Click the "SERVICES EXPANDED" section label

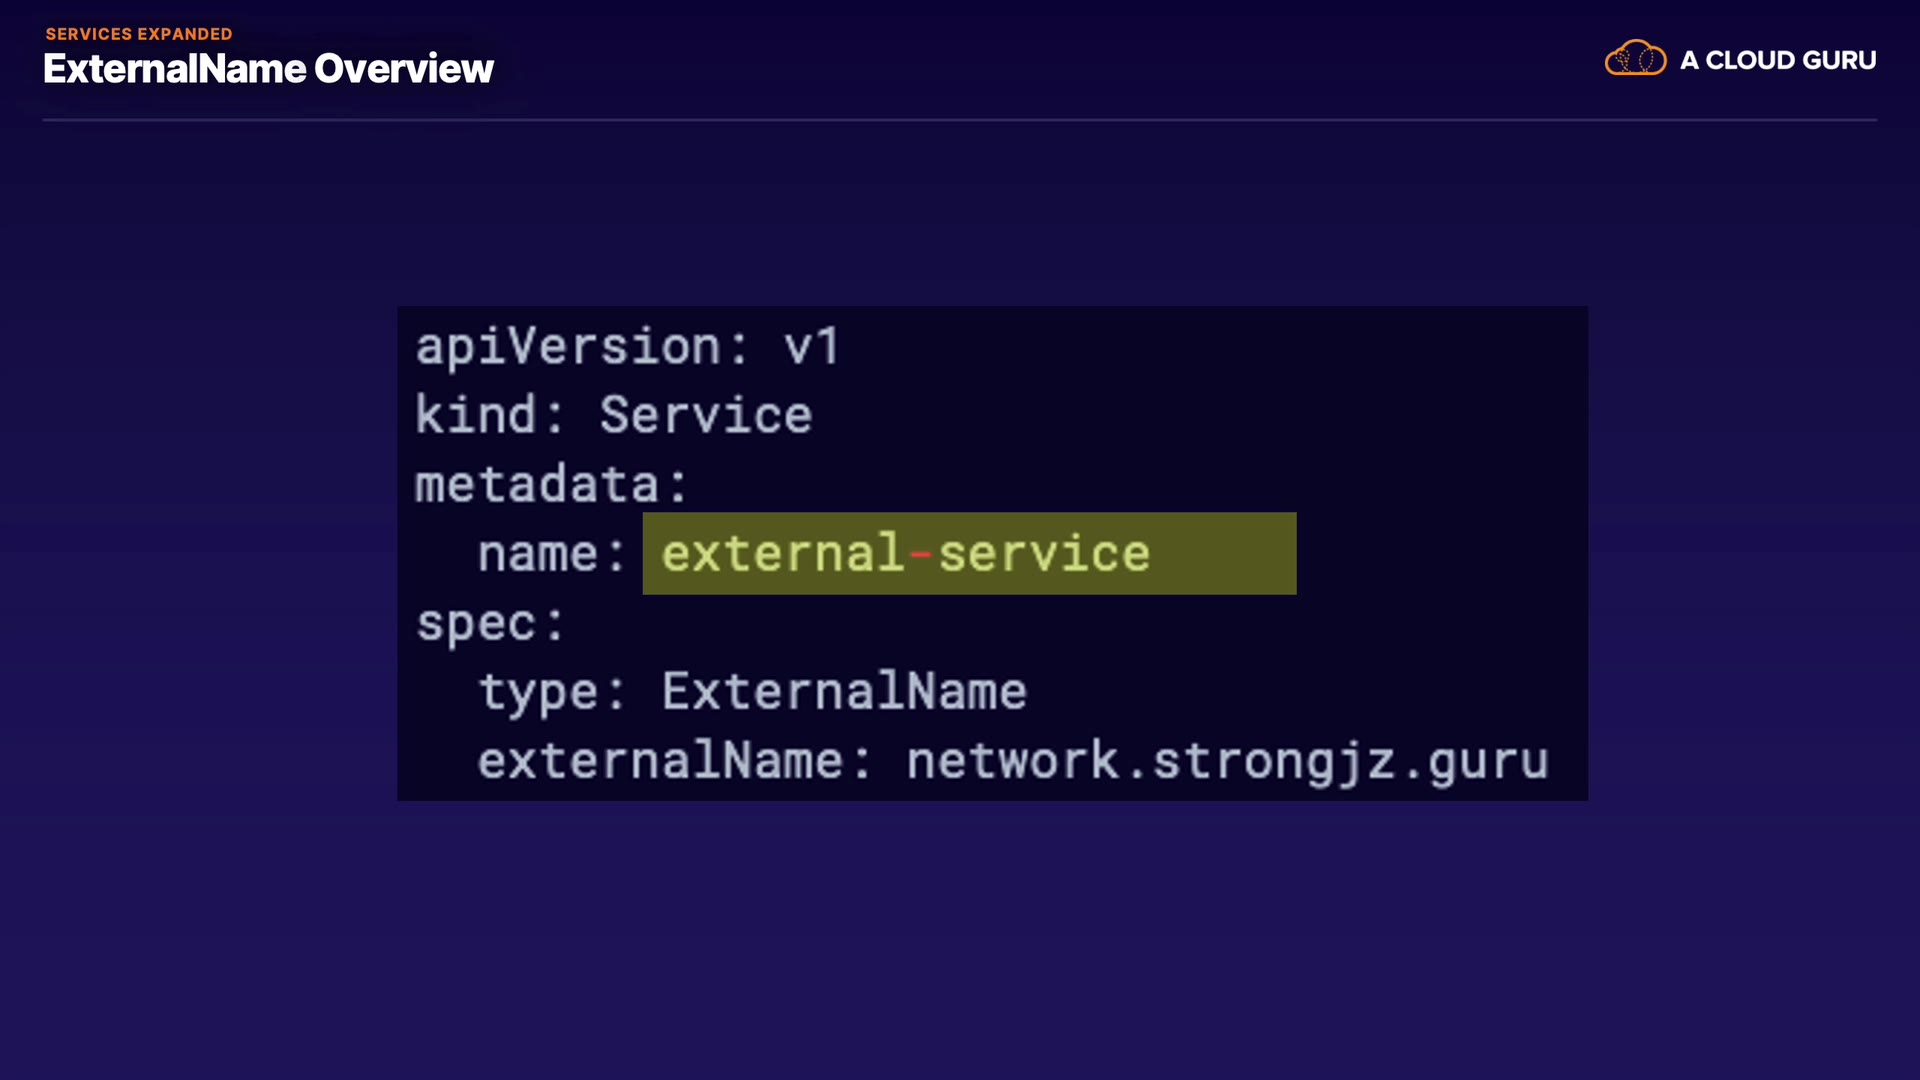click(139, 34)
